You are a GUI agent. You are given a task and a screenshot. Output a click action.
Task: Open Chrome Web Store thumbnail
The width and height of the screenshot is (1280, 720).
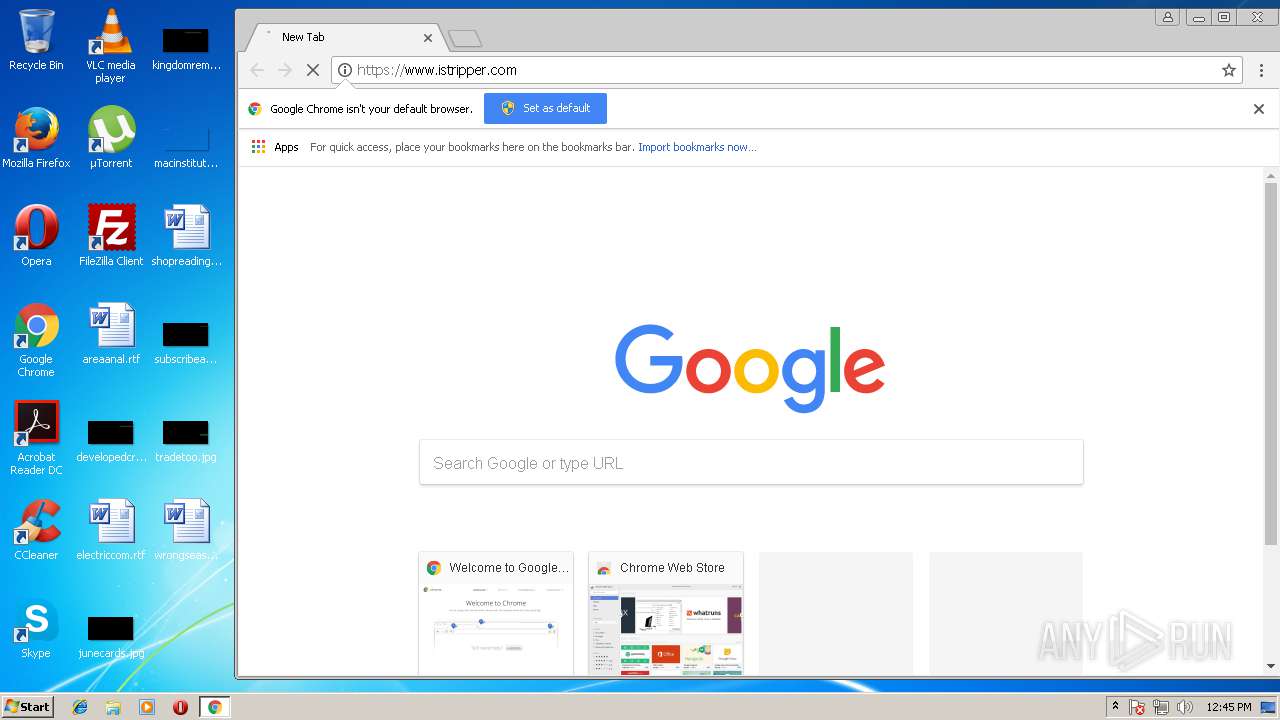666,614
